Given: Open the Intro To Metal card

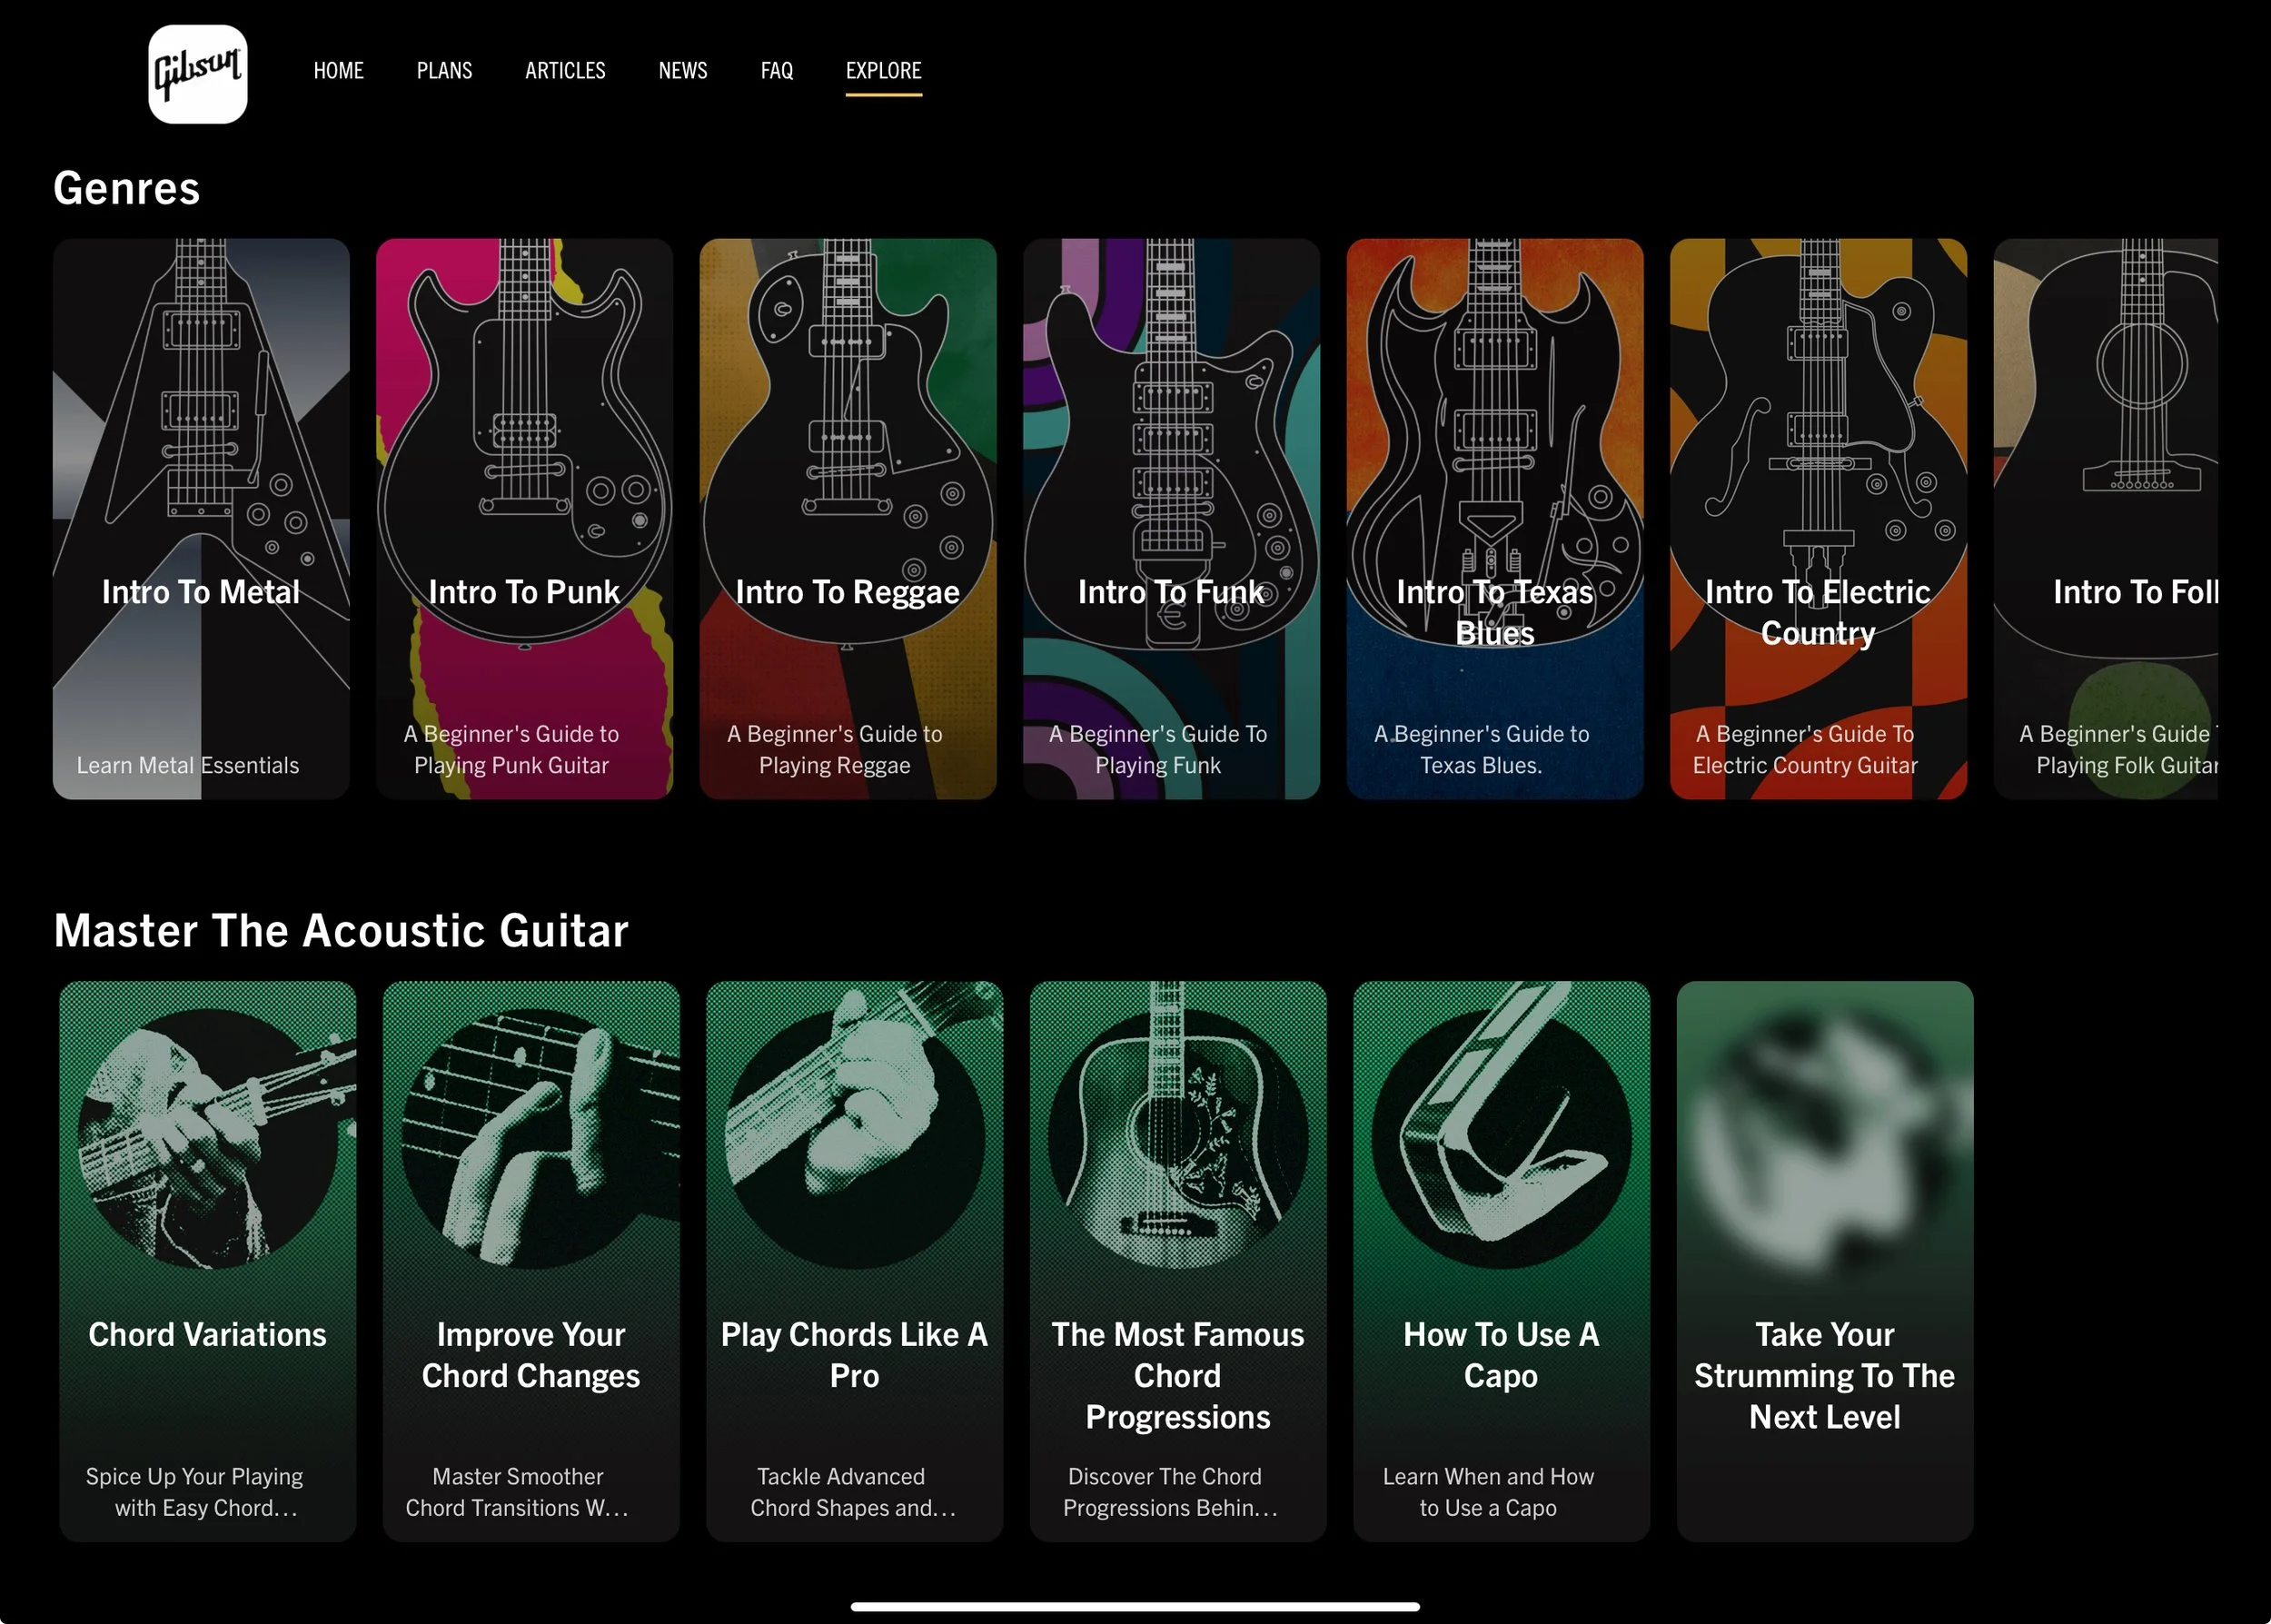Looking at the screenshot, I should [201, 518].
